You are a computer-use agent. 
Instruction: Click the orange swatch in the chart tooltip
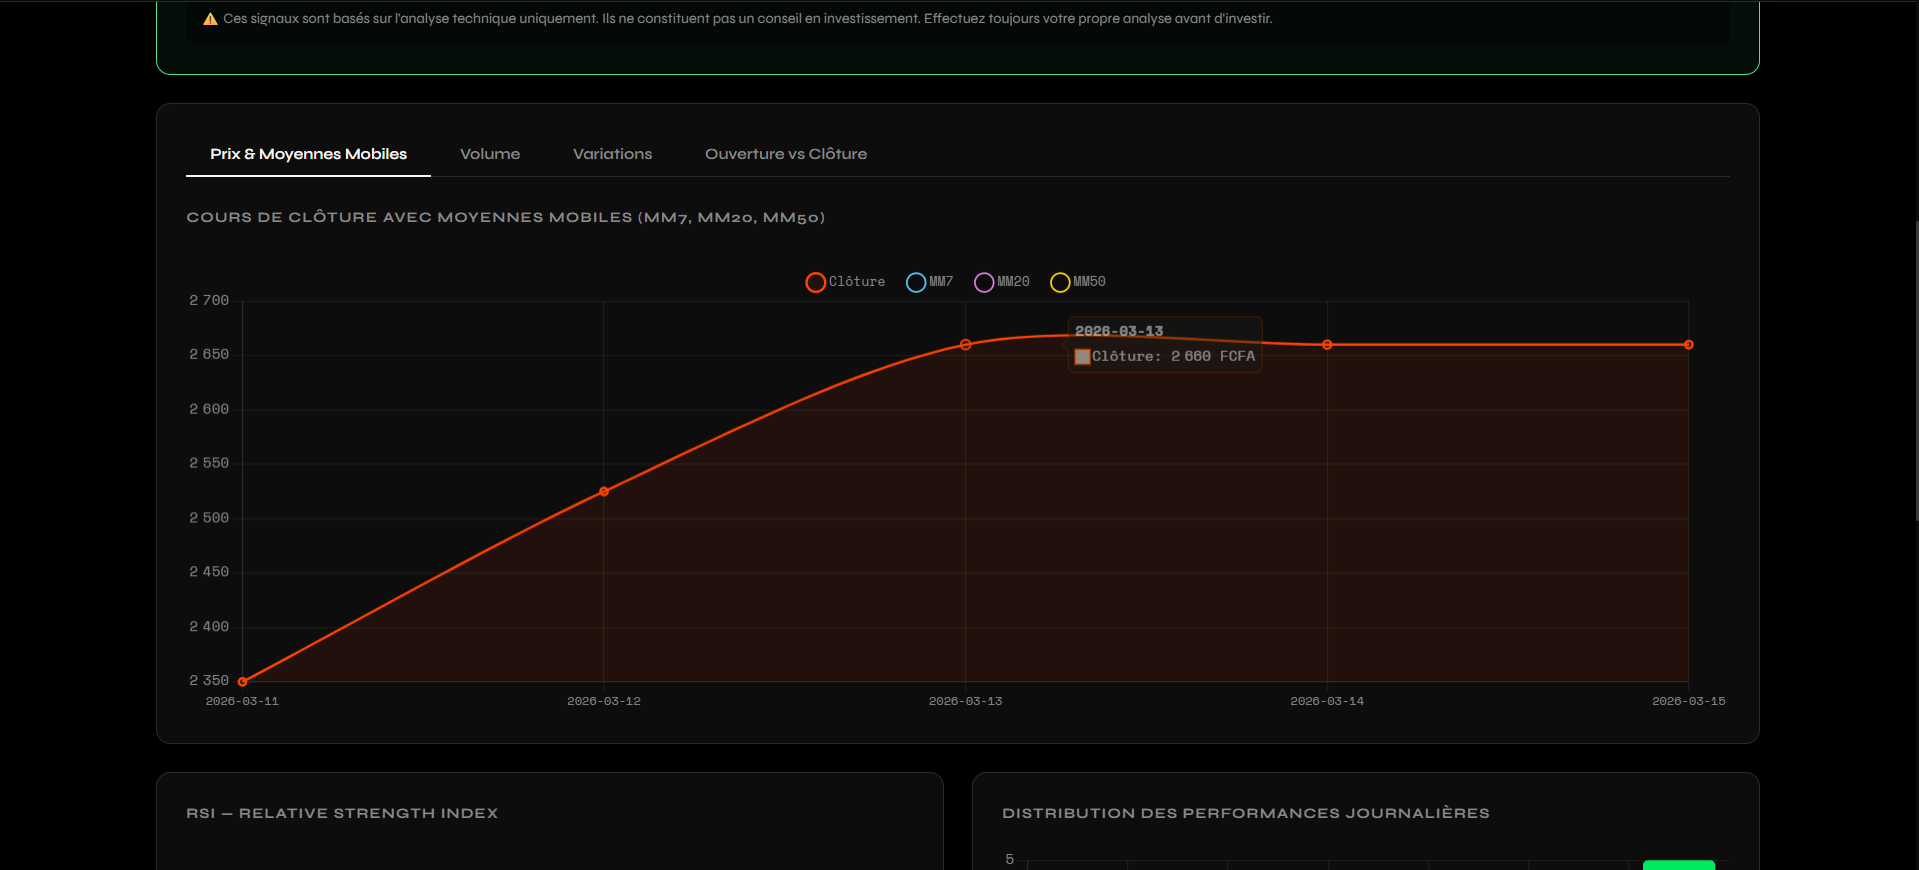(x=1082, y=357)
